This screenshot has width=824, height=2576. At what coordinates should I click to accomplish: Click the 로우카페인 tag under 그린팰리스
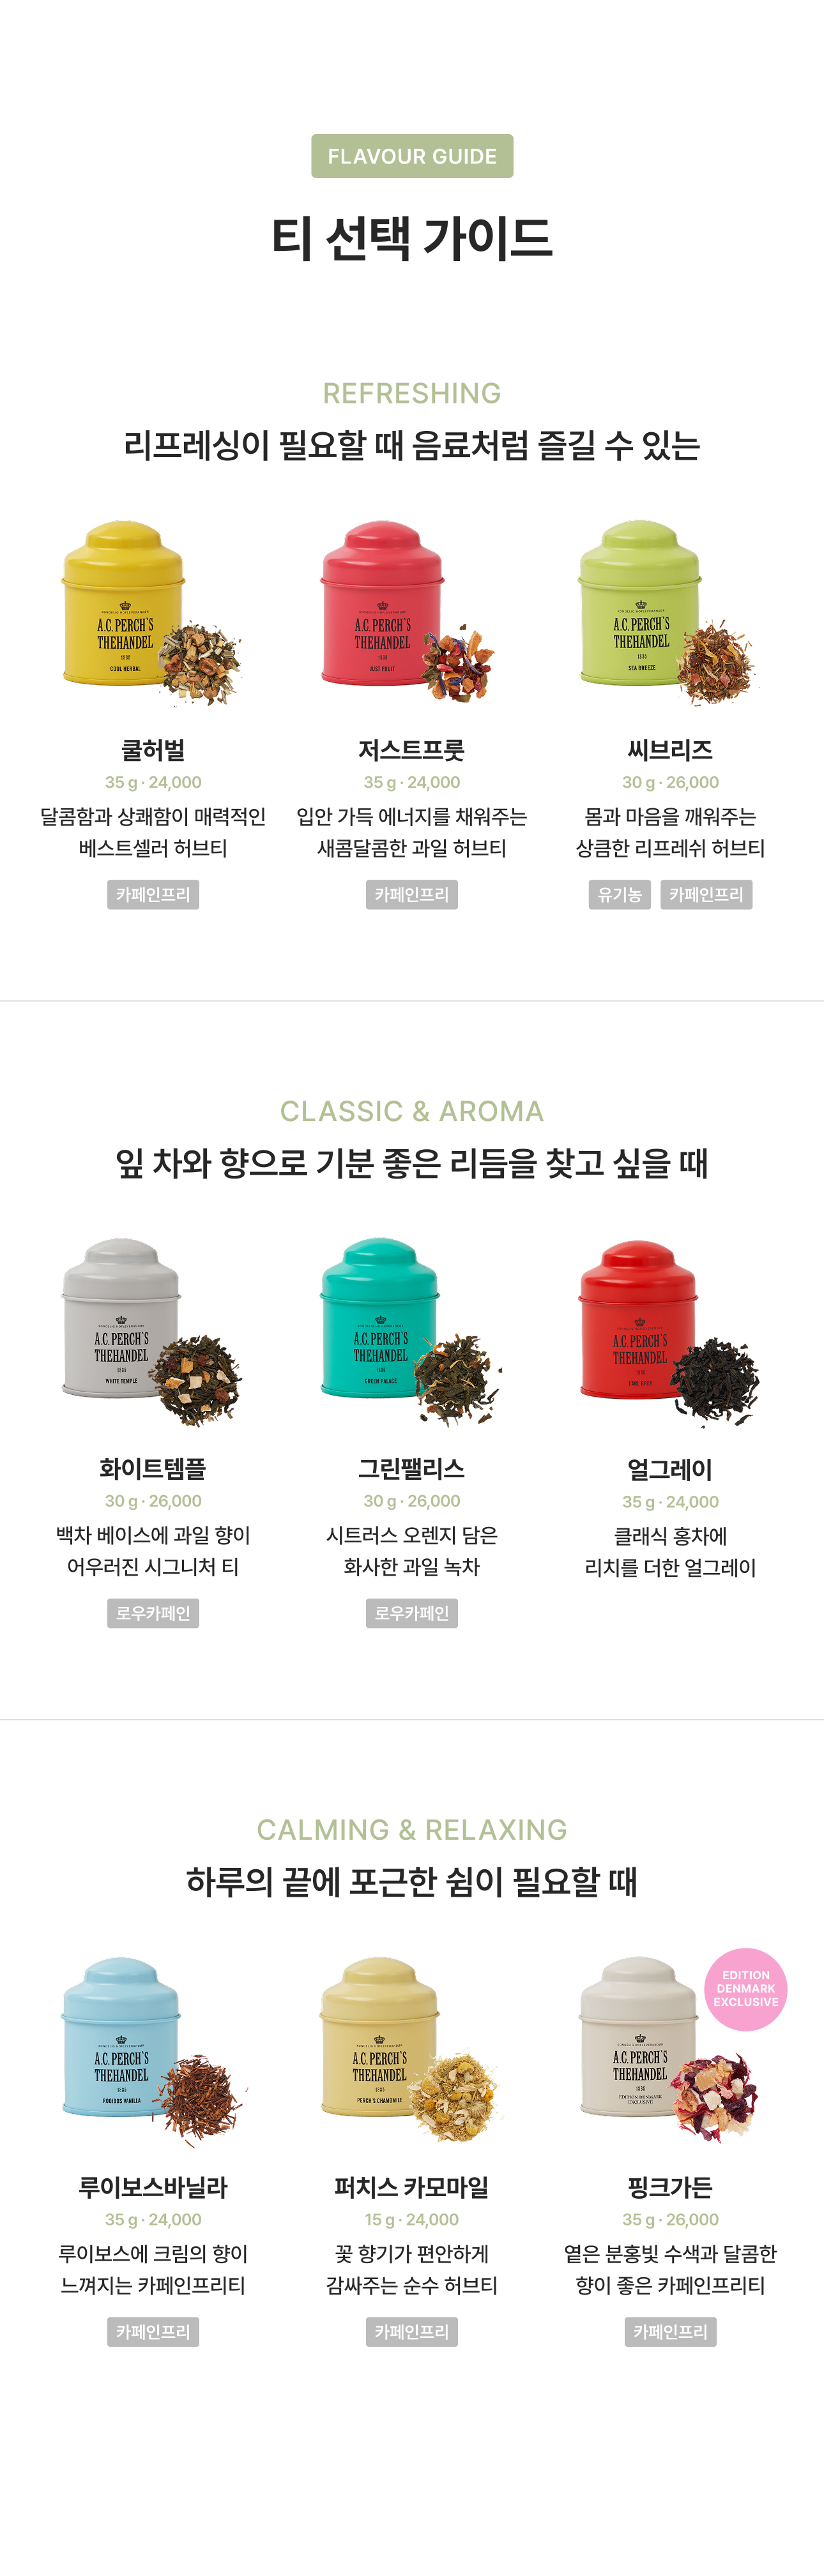click(411, 1613)
